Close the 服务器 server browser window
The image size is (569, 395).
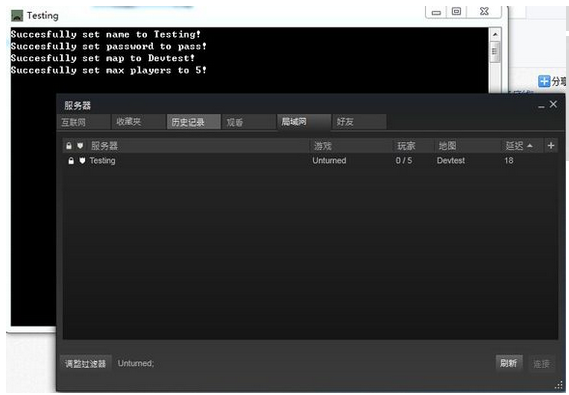click(x=553, y=104)
